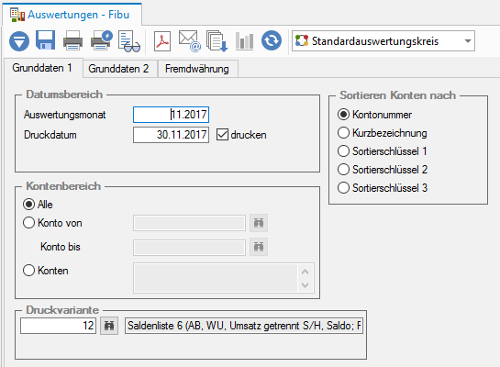Select Sortierschlüssel 3 radio button
This screenshot has width=500, height=367.
point(343,188)
